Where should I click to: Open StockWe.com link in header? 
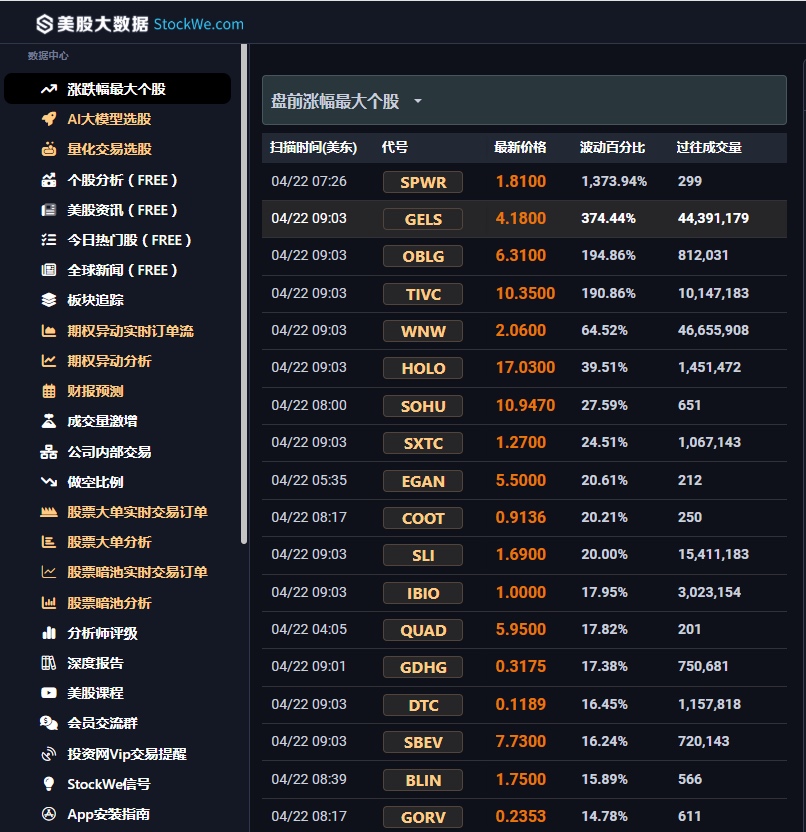(198, 24)
